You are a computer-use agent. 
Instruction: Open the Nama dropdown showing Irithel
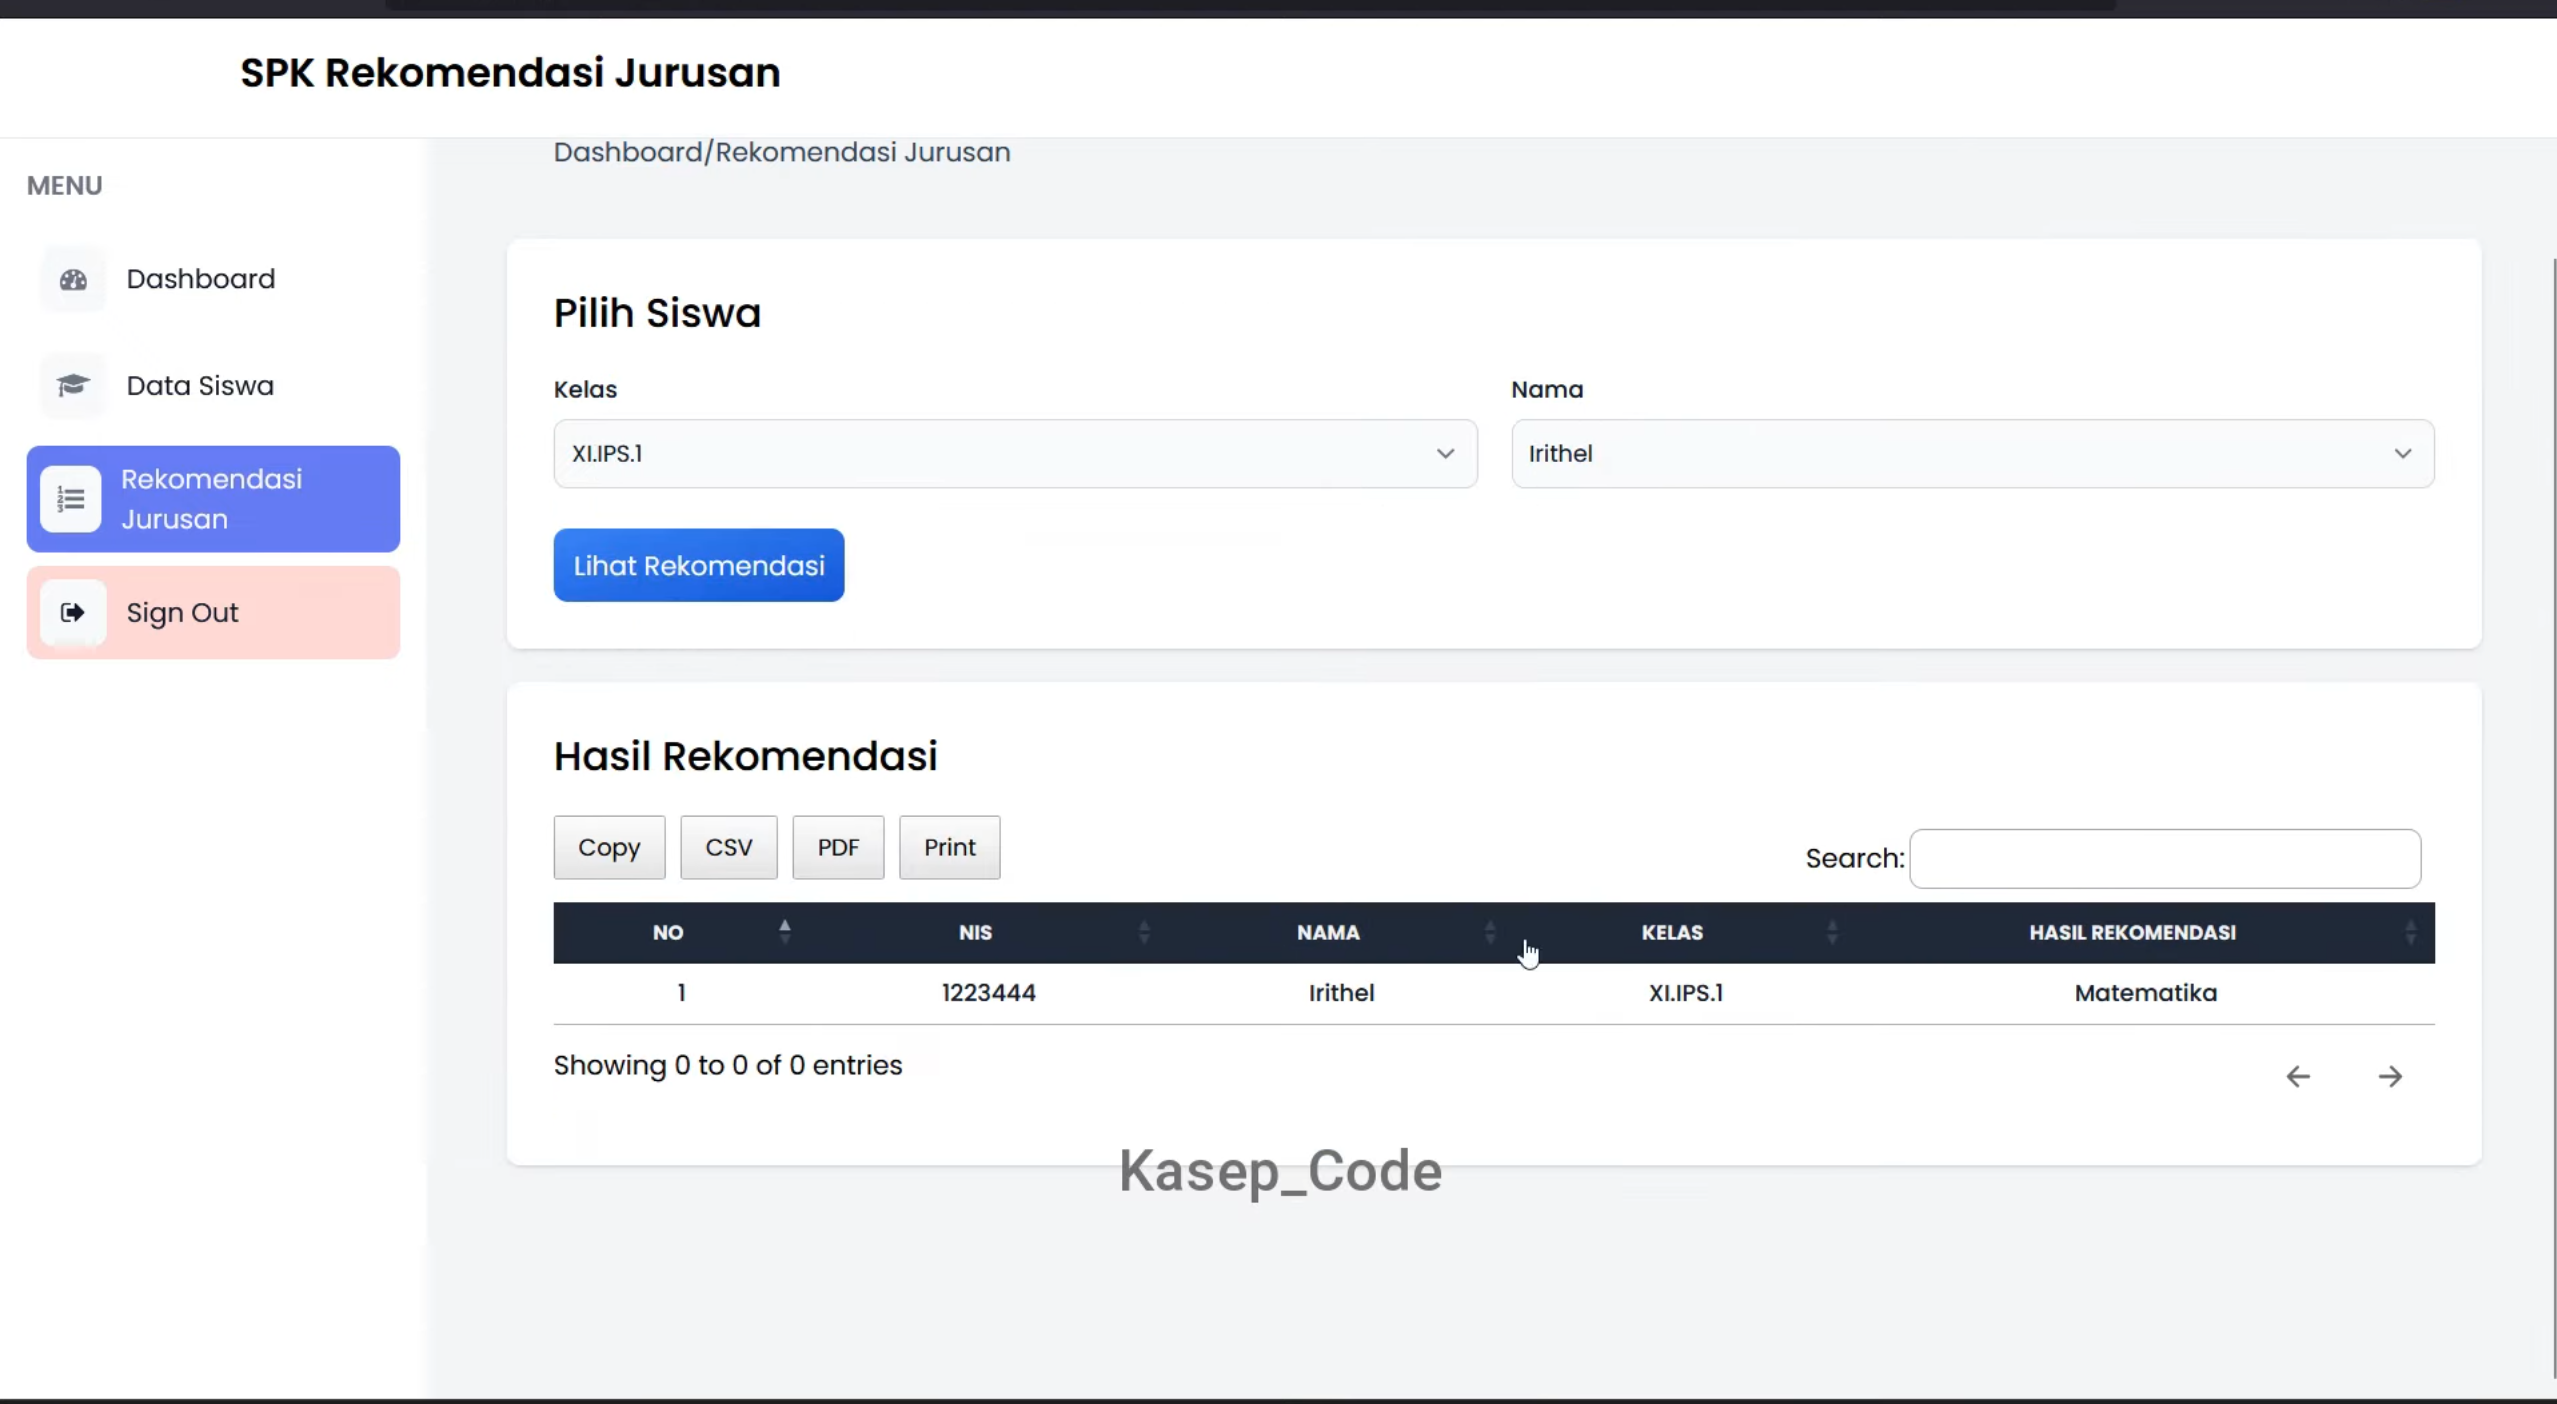(x=1972, y=454)
